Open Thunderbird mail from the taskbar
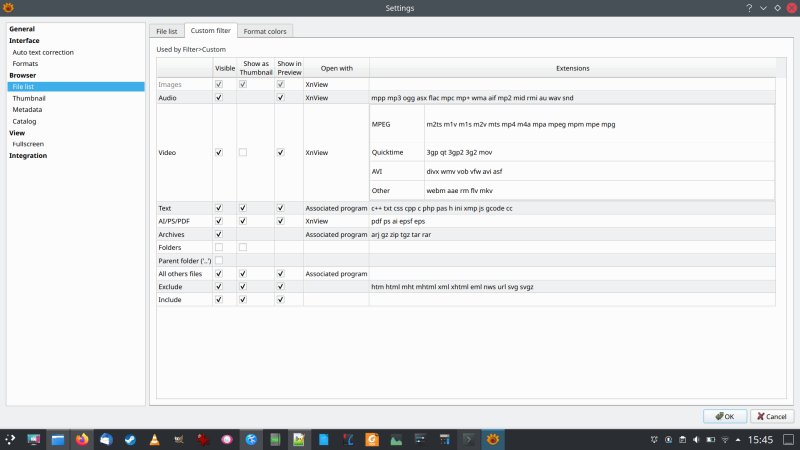Image resolution: width=800 pixels, height=450 pixels. 106,439
